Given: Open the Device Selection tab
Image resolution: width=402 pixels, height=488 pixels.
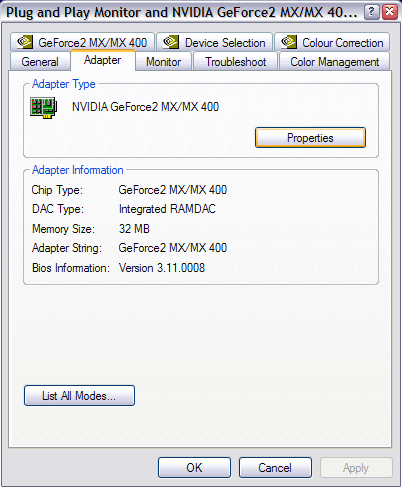Looking at the screenshot, I should 214,42.
